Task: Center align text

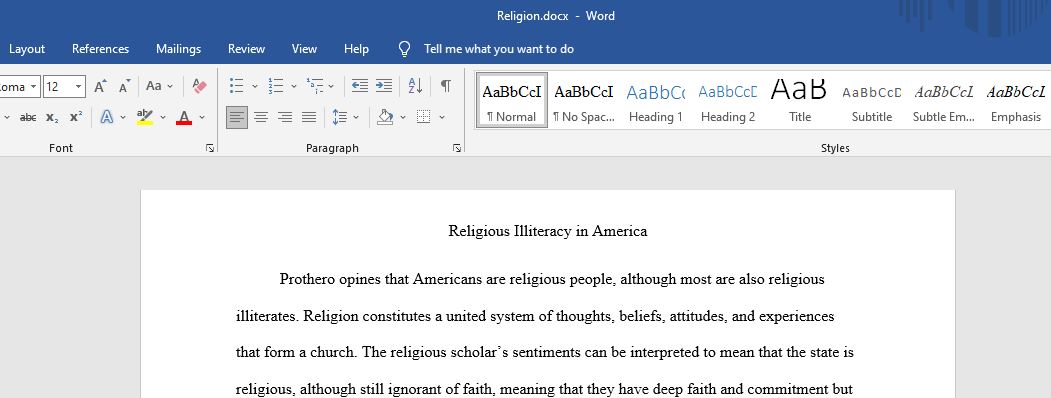Action: point(261,117)
